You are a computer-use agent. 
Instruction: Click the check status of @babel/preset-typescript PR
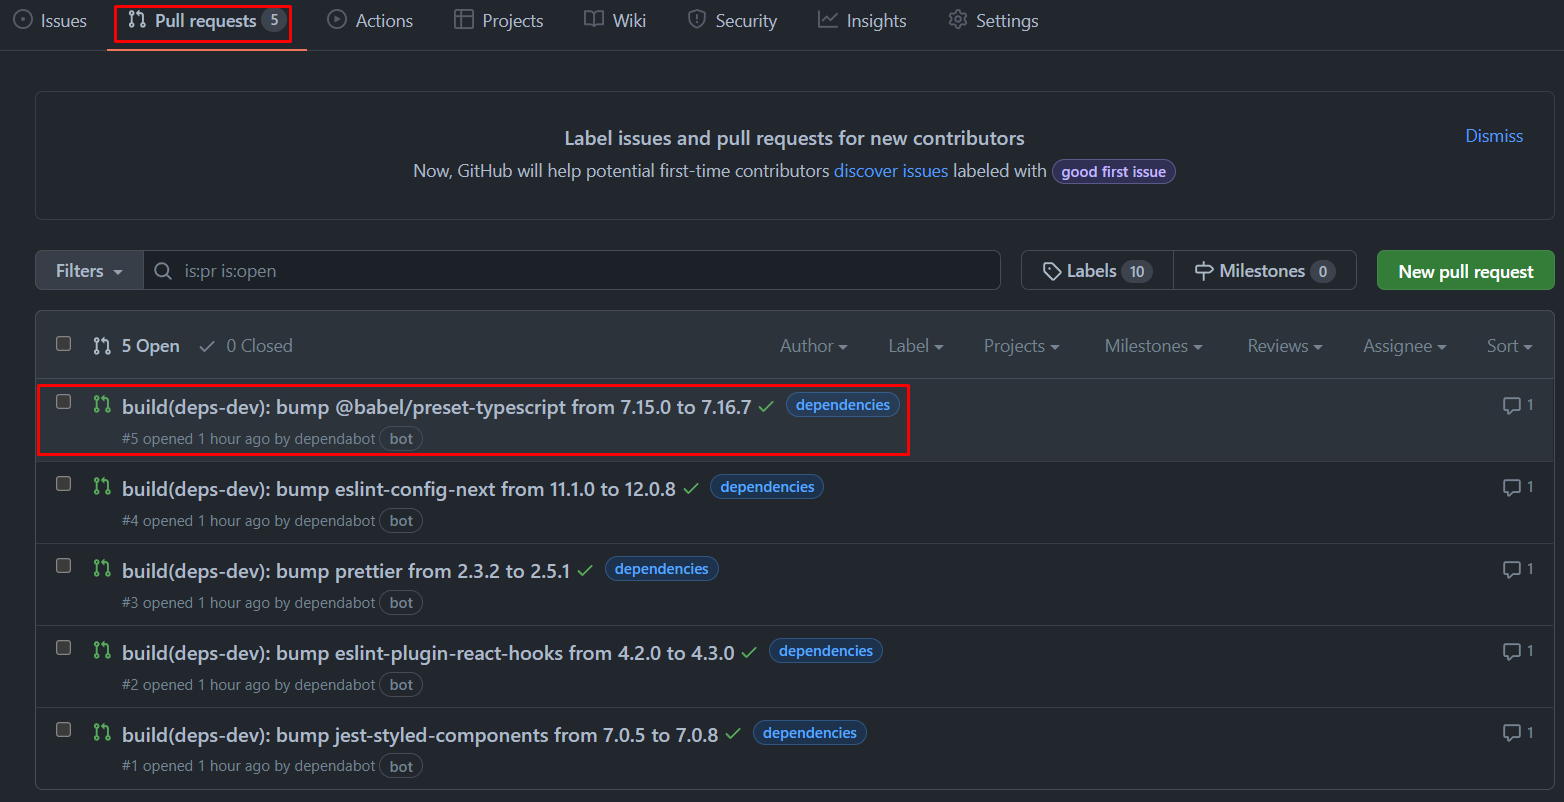click(766, 407)
